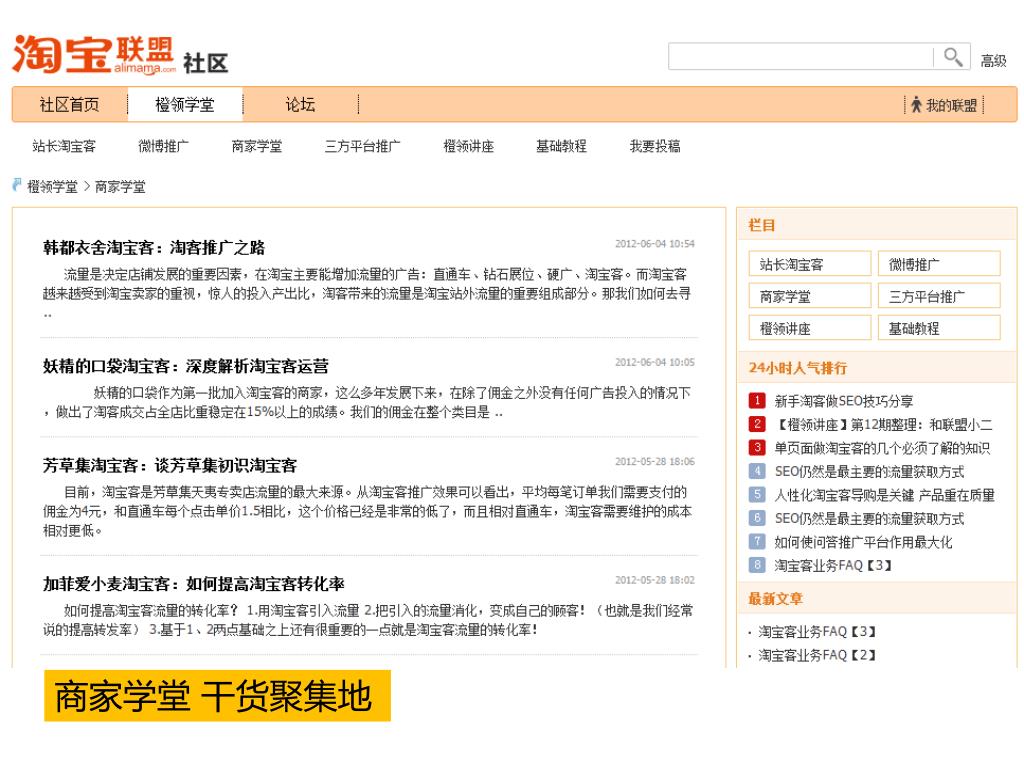Open article 妖精的口袋淘宝客：深度解析淘宝客运营
The image size is (1024, 768).
click(x=185, y=366)
